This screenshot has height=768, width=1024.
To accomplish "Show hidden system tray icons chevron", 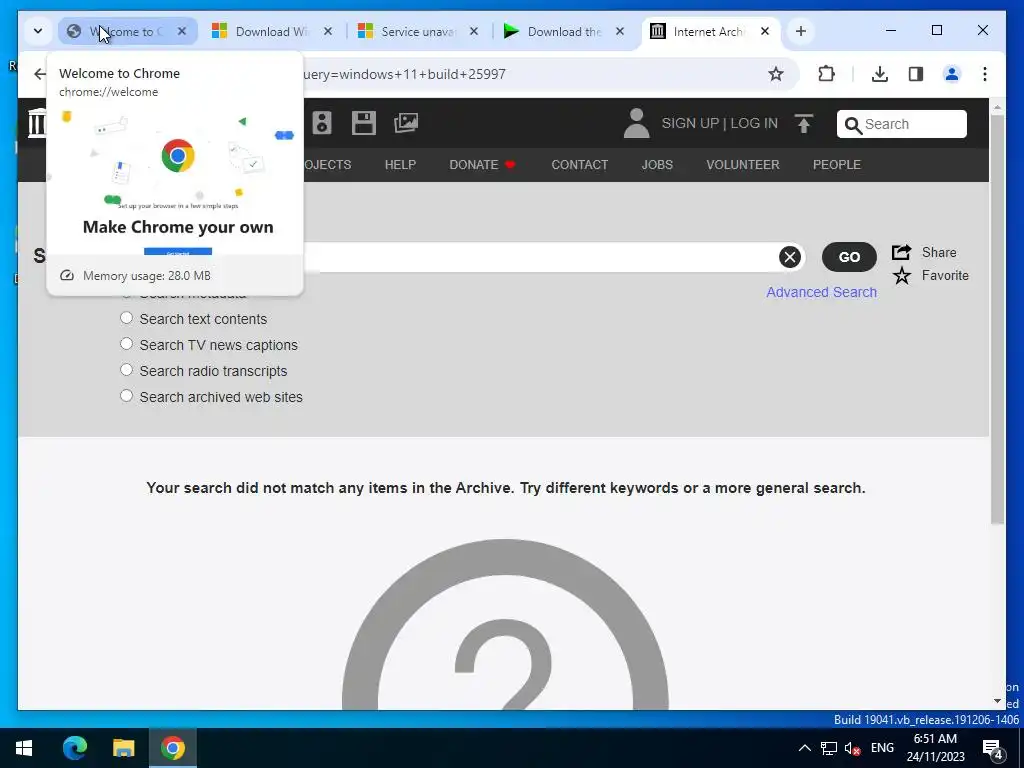I will coord(805,748).
